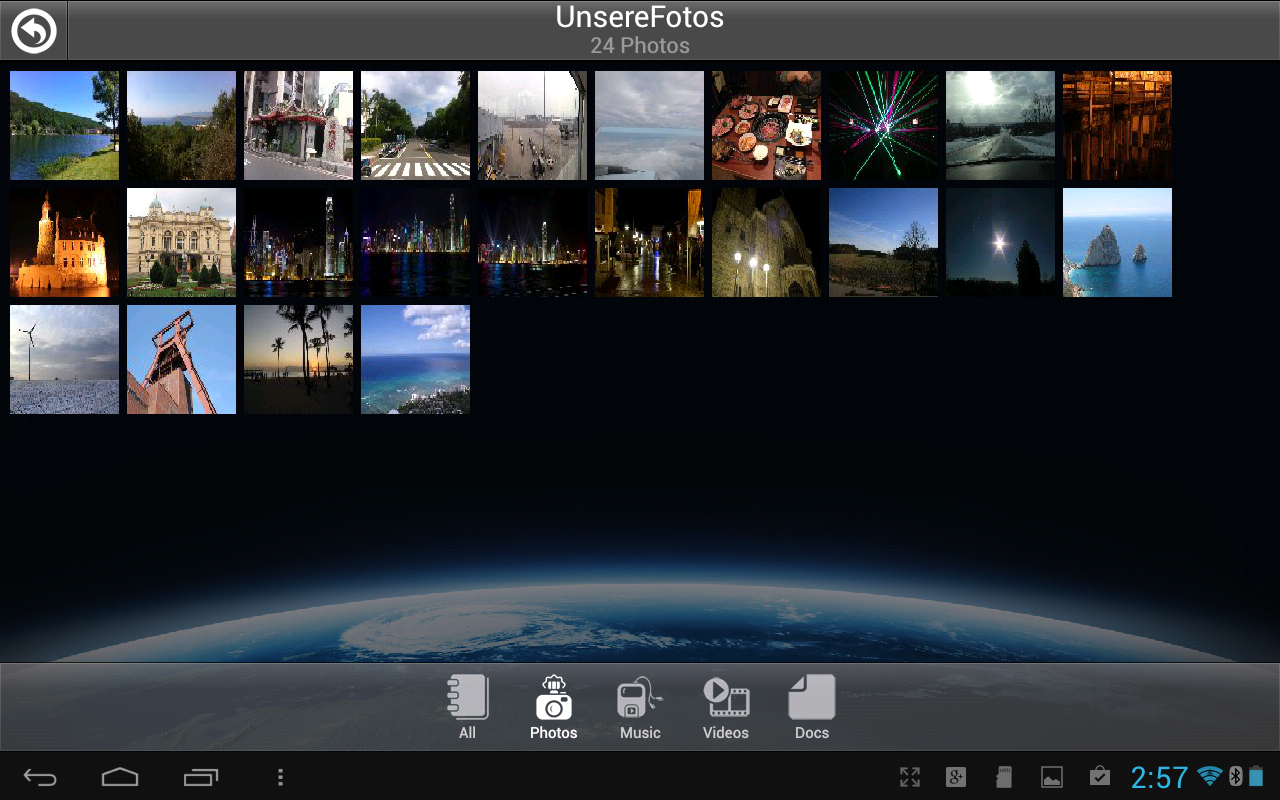Open the green laser light show photo

pyautogui.click(x=883, y=125)
